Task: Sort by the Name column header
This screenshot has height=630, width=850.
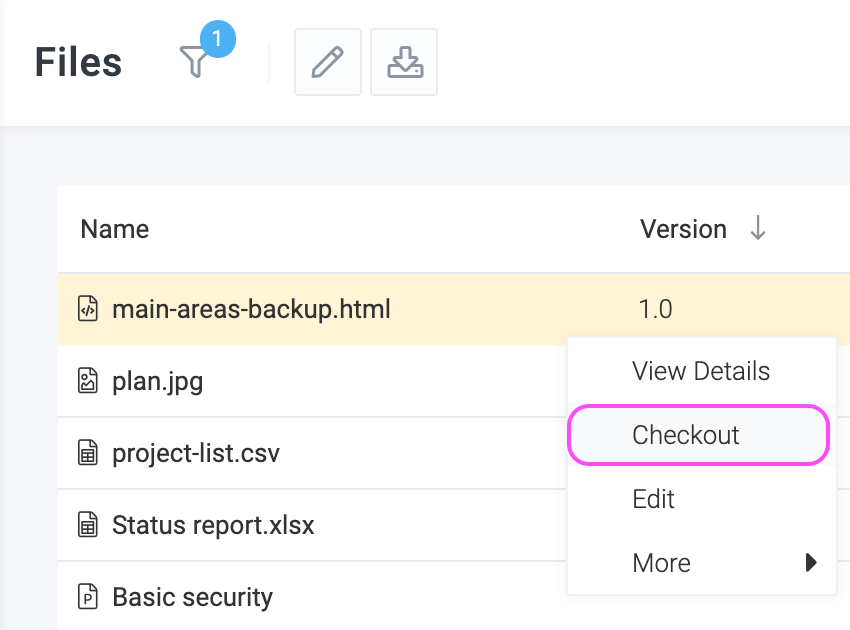Action: pos(114,229)
